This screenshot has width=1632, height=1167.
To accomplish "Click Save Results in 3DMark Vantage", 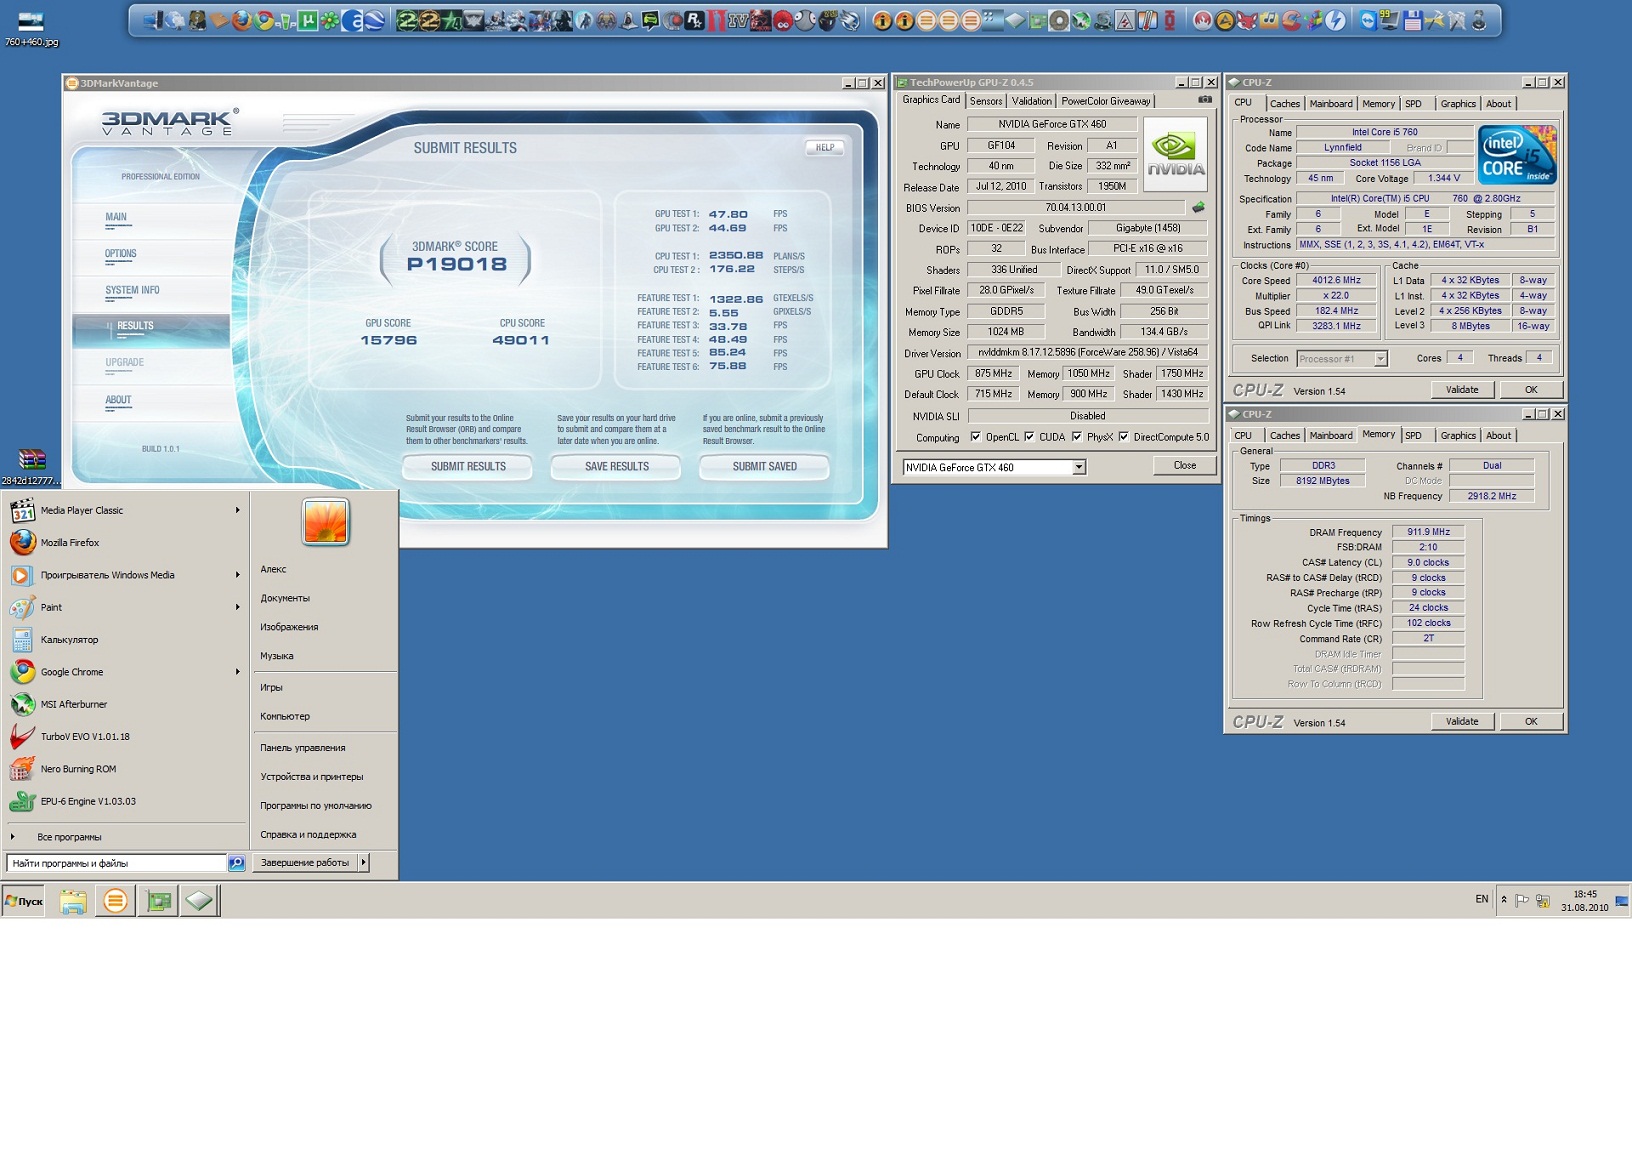I will pyautogui.click(x=616, y=467).
